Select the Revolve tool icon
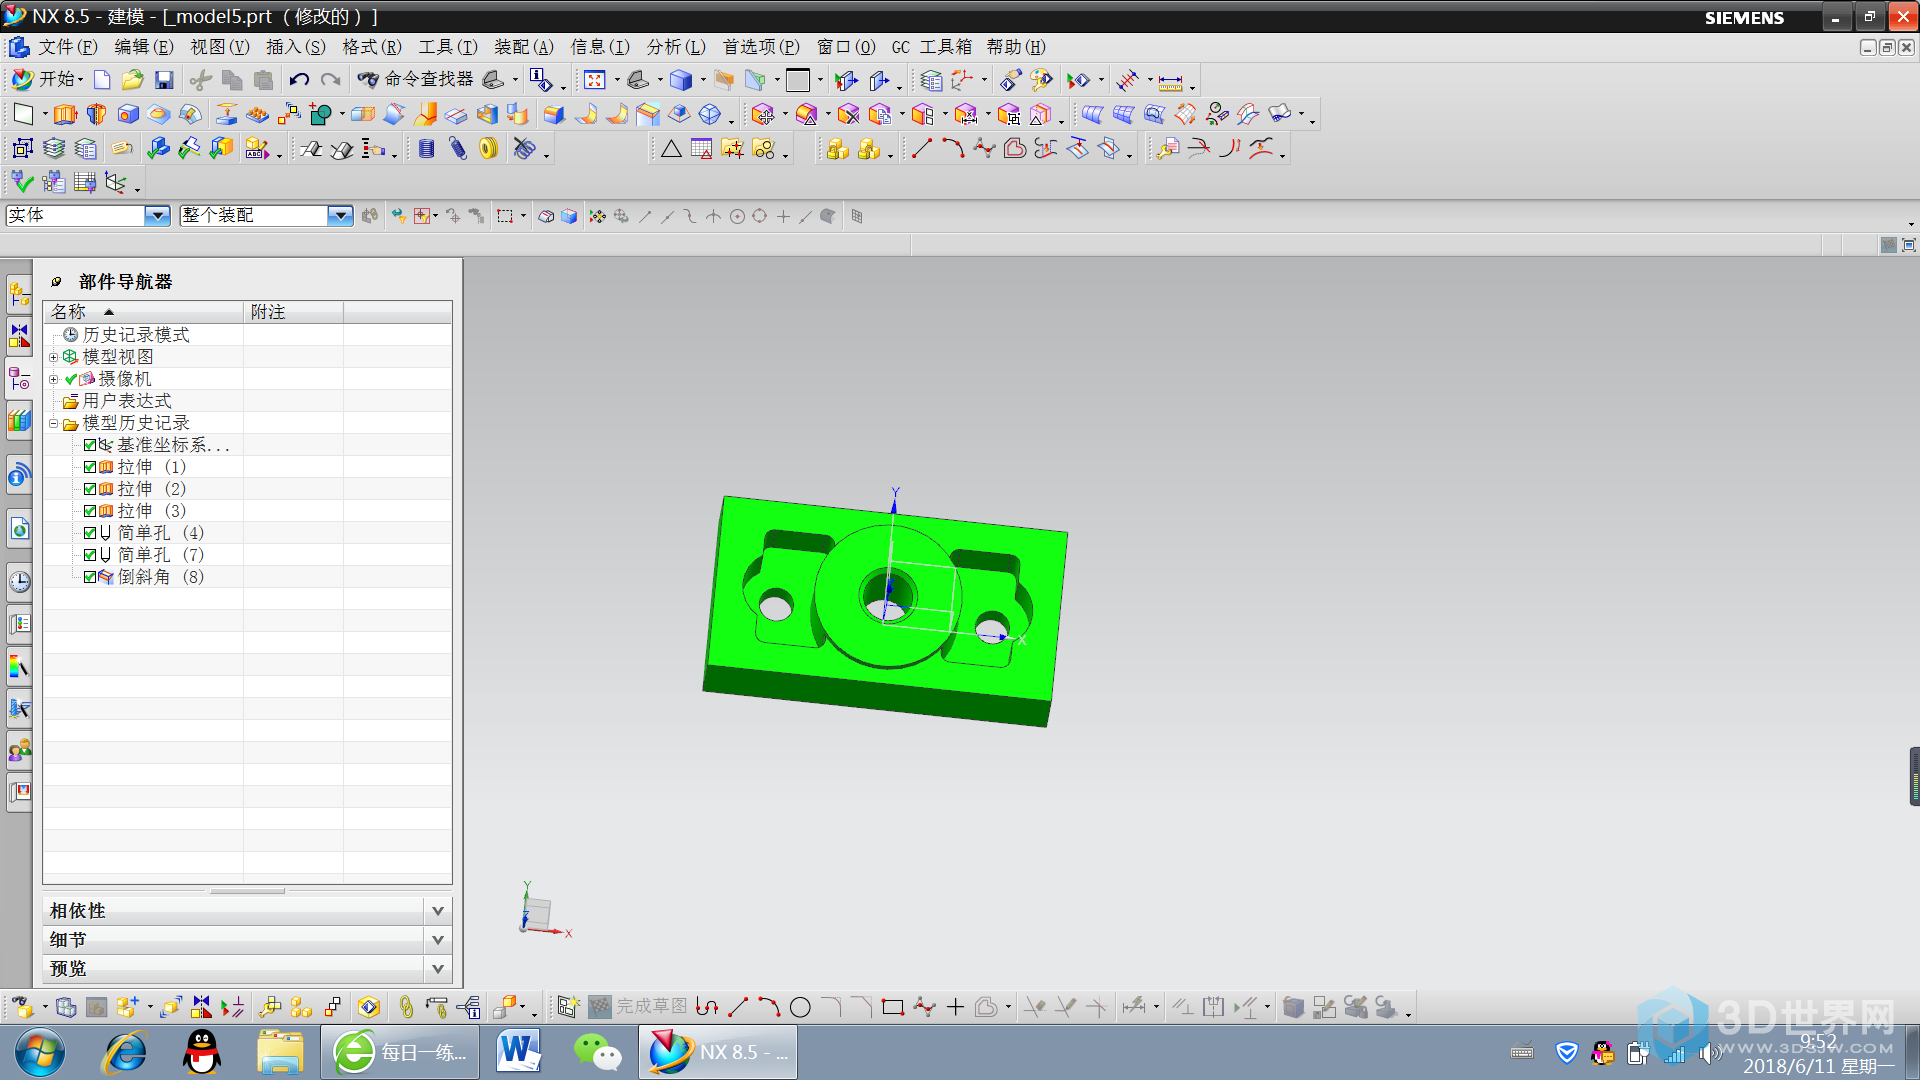 (x=96, y=115)
